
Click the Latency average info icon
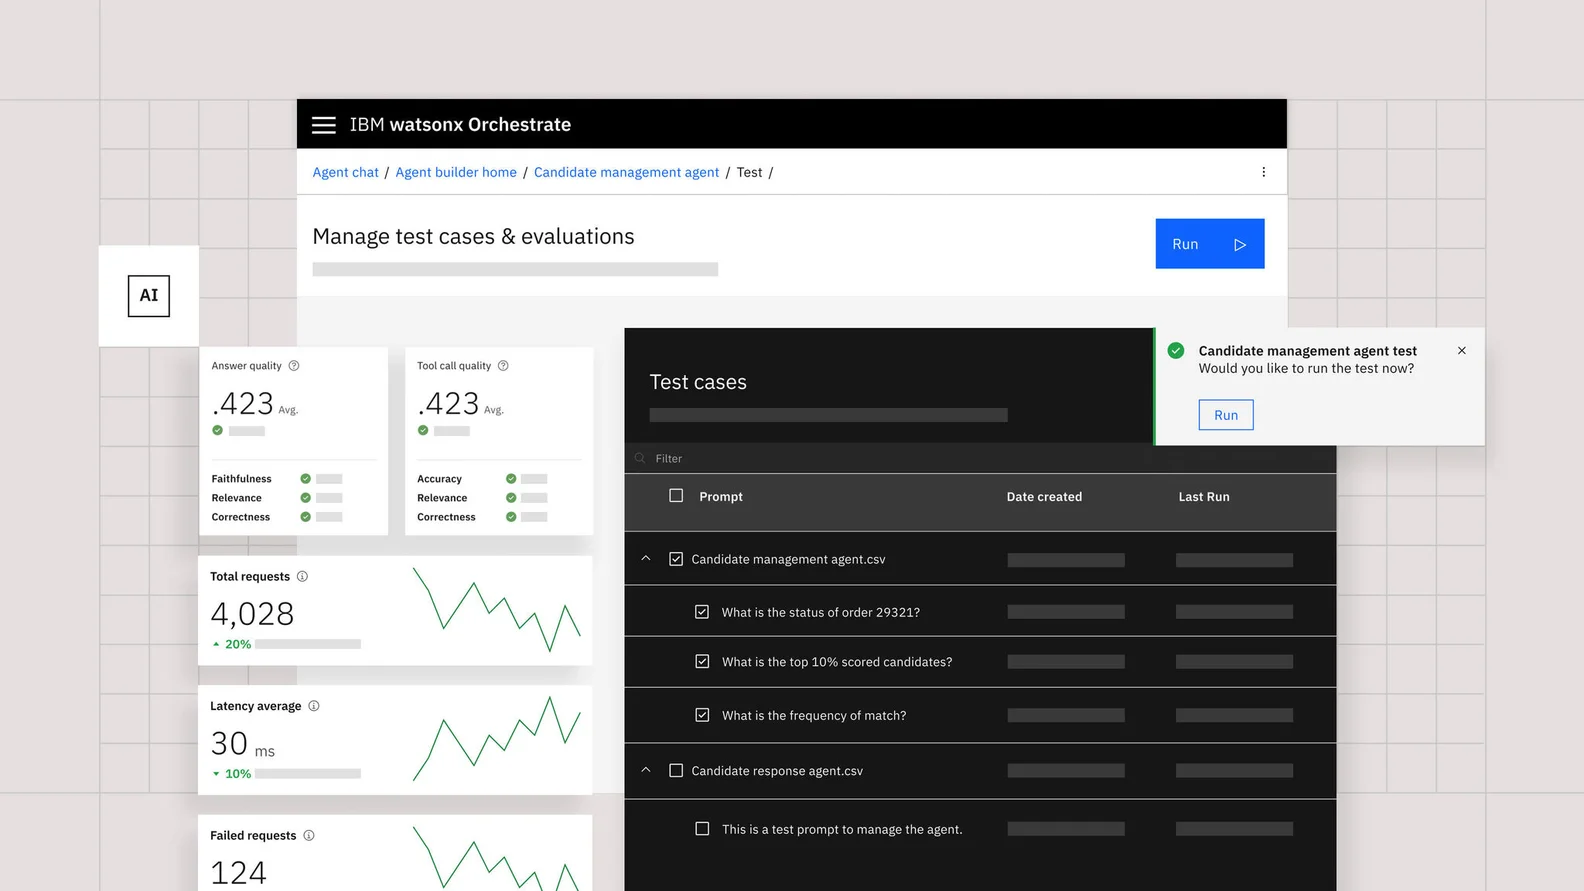click(314, 706)
